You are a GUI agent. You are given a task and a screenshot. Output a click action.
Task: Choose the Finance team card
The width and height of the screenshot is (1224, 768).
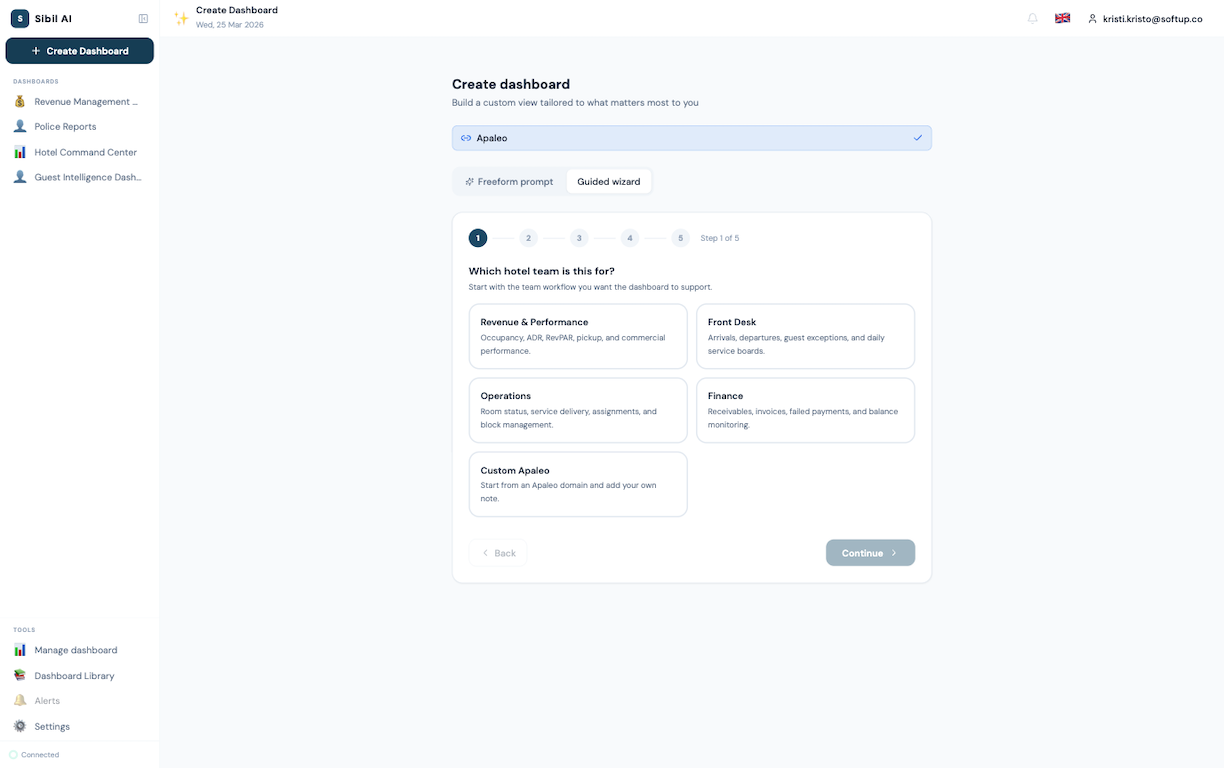click(805, 410)
